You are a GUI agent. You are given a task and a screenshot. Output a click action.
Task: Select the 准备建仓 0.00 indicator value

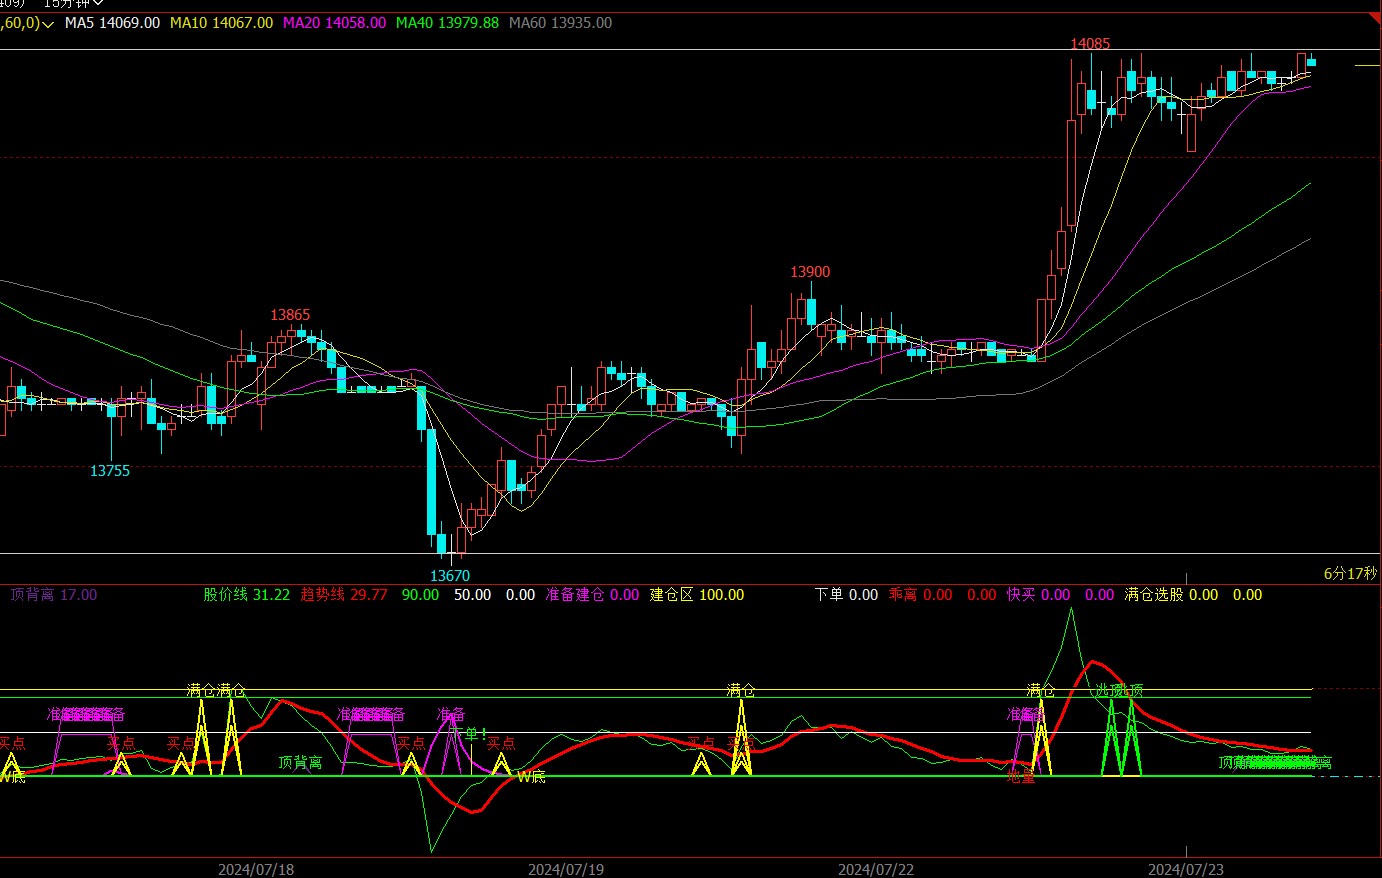(x=592, y=595)
